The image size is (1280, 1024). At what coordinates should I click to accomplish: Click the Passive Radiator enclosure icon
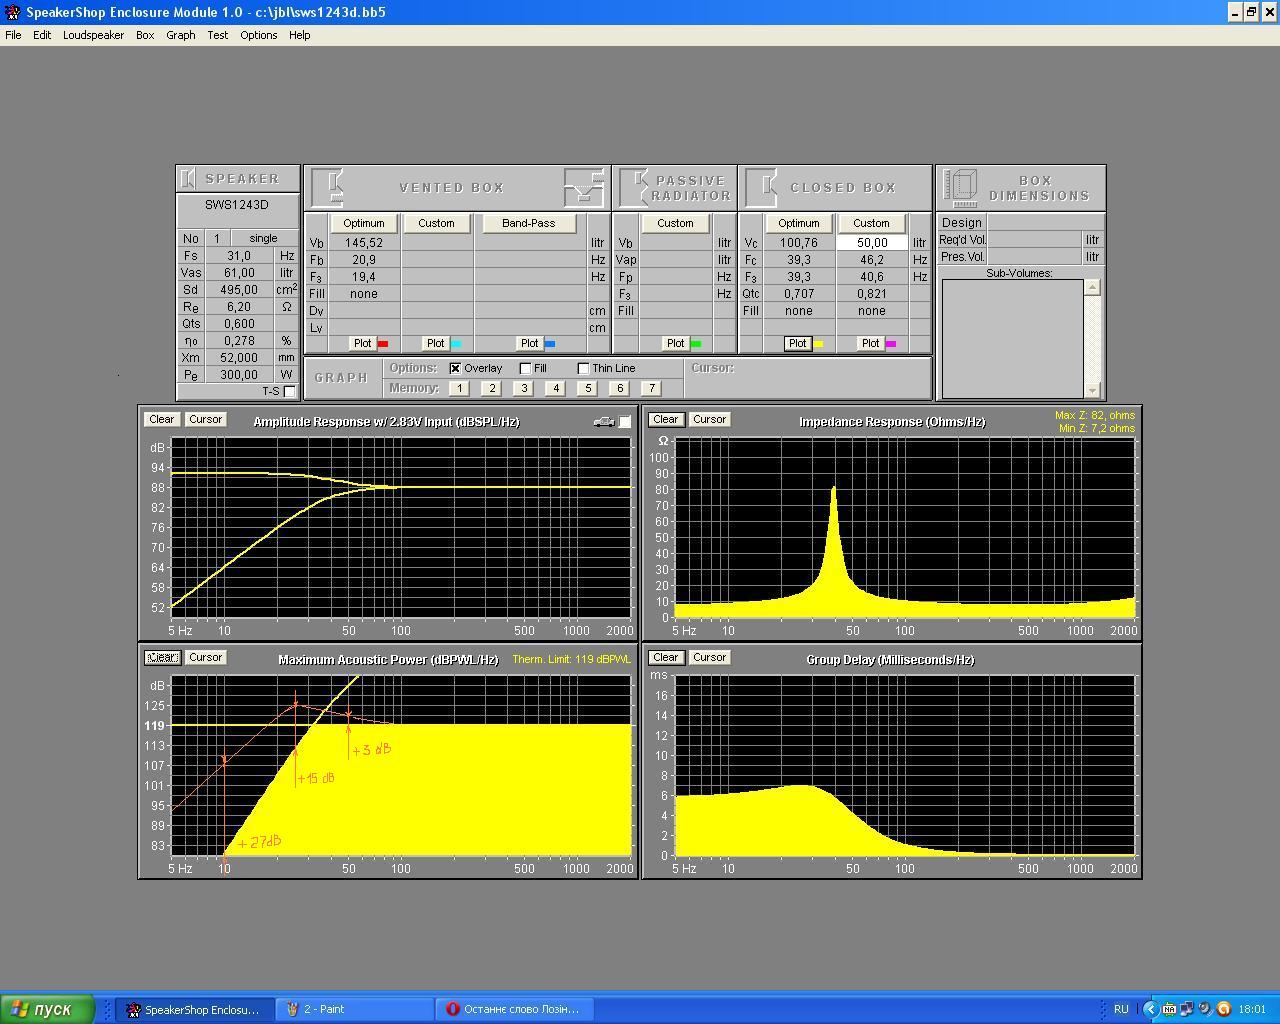(634, 187)
